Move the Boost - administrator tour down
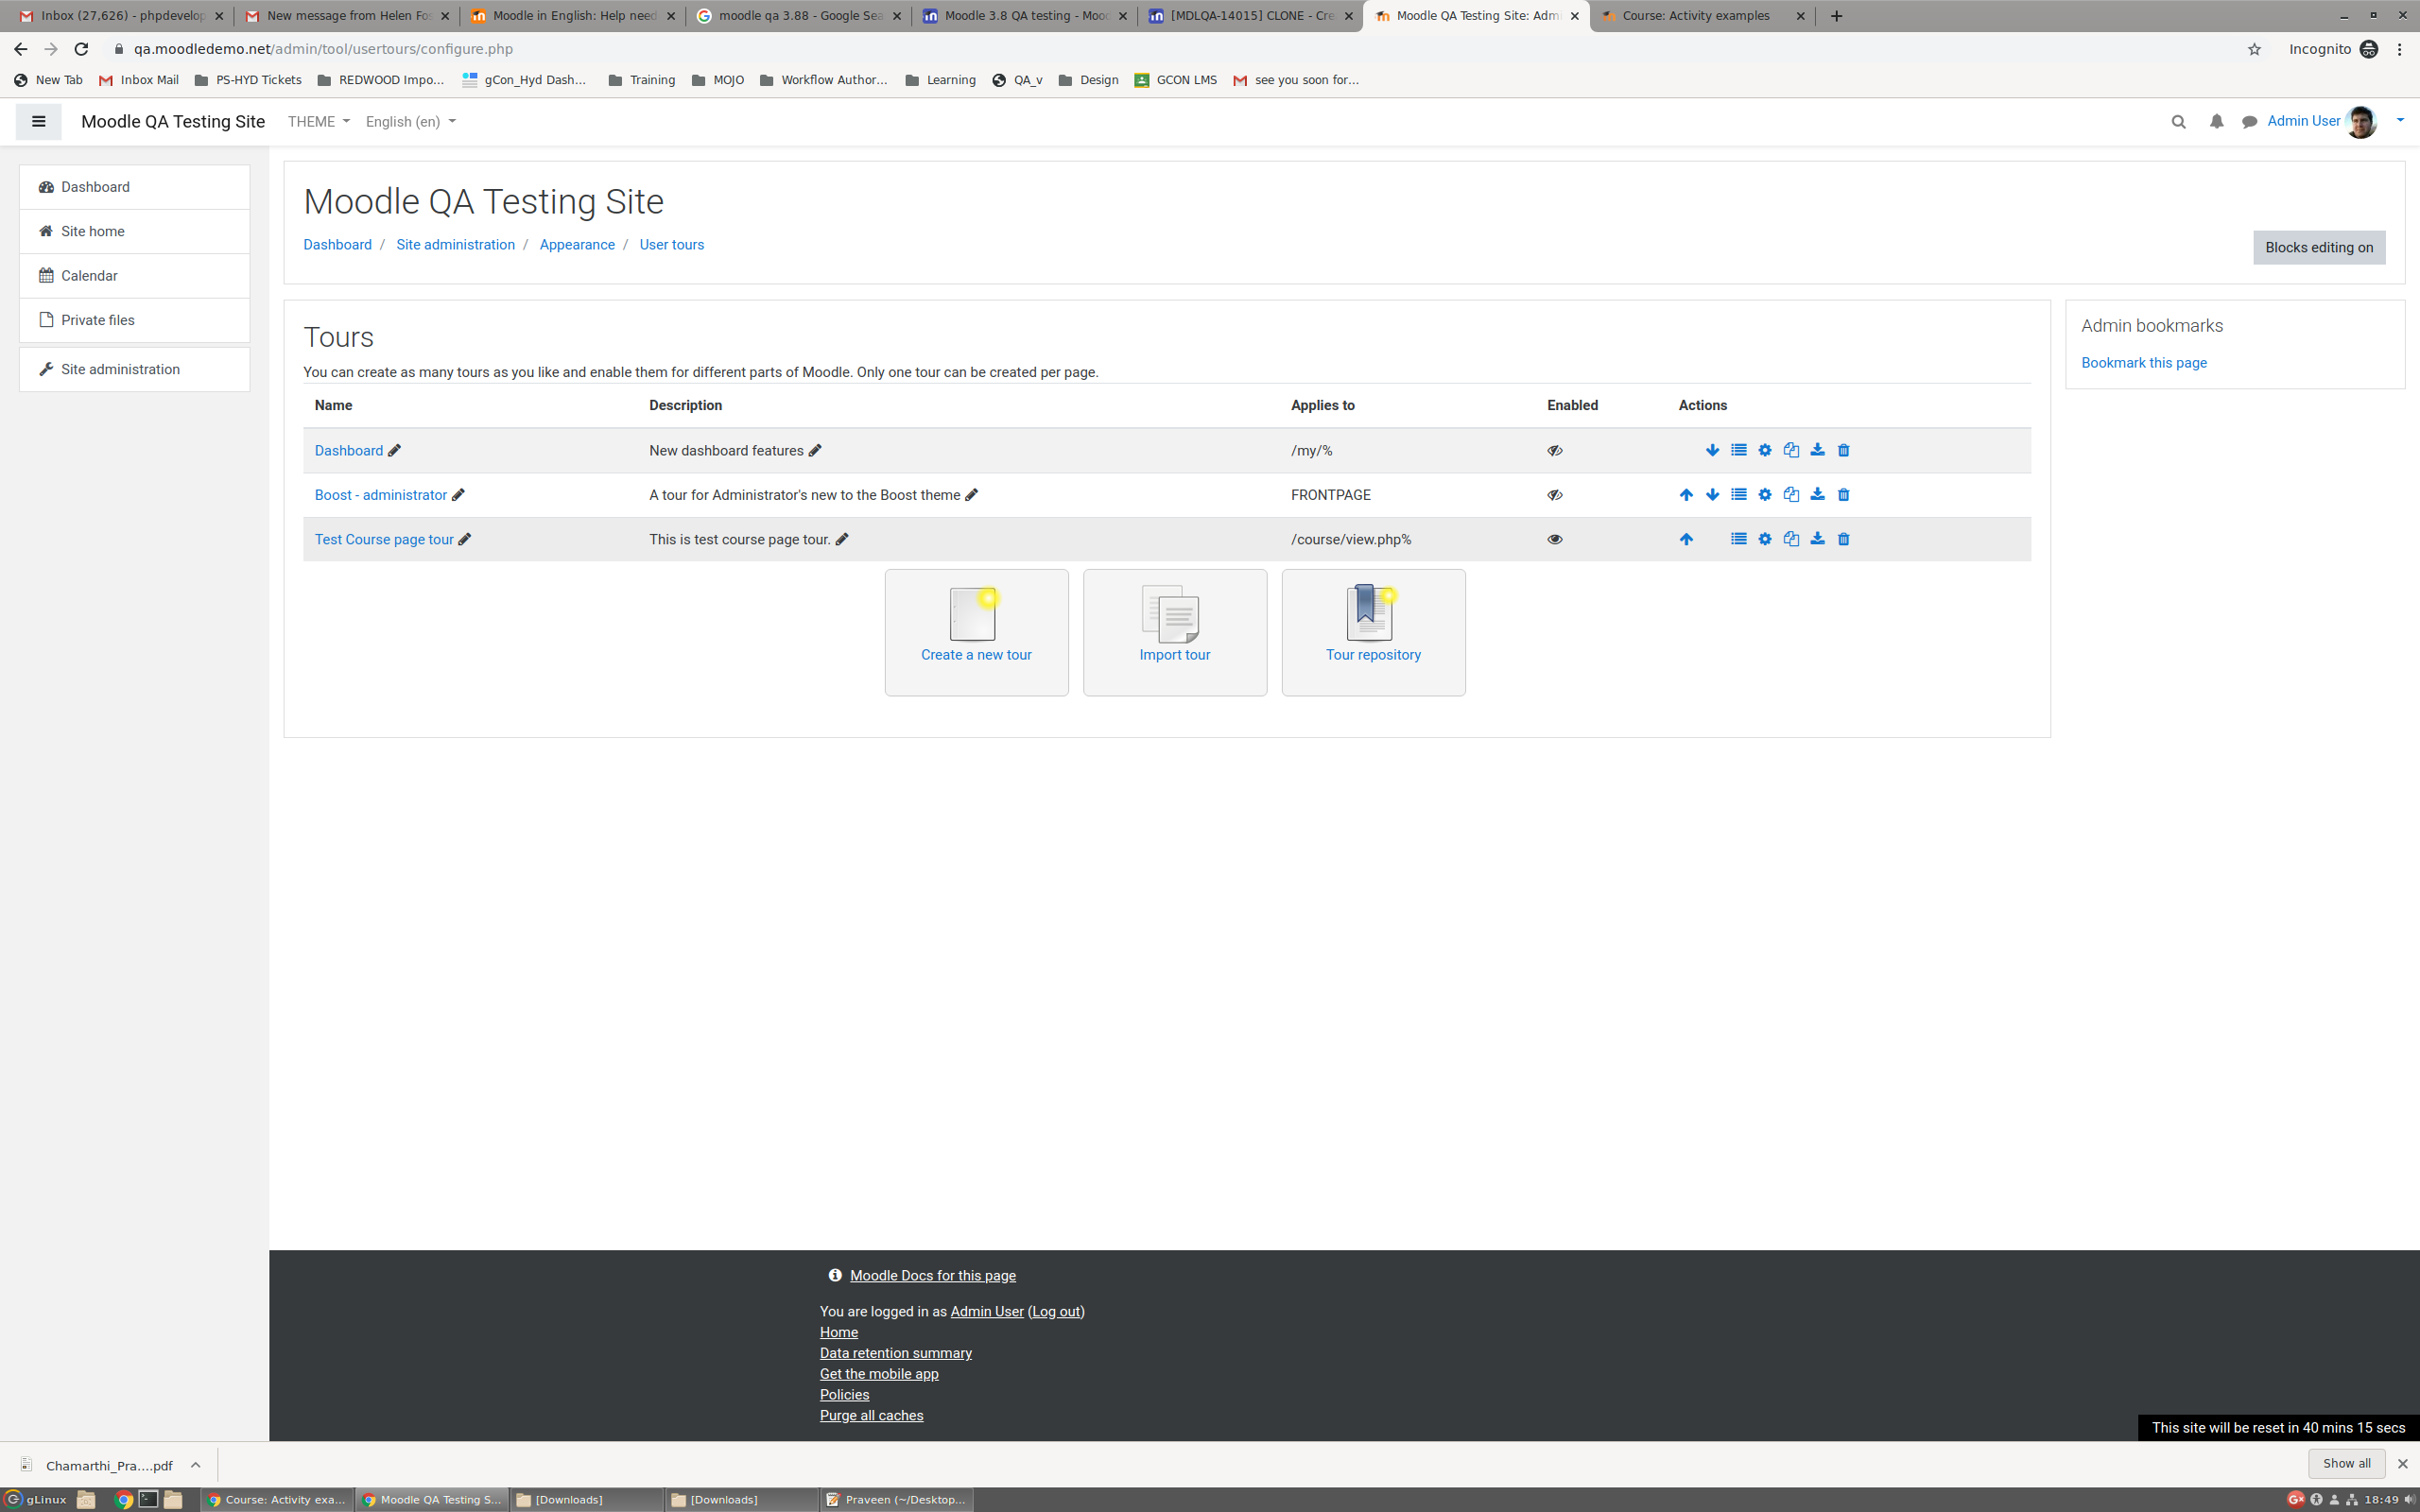Viewport: 2420px width, 1512px height. point(1712,495)
